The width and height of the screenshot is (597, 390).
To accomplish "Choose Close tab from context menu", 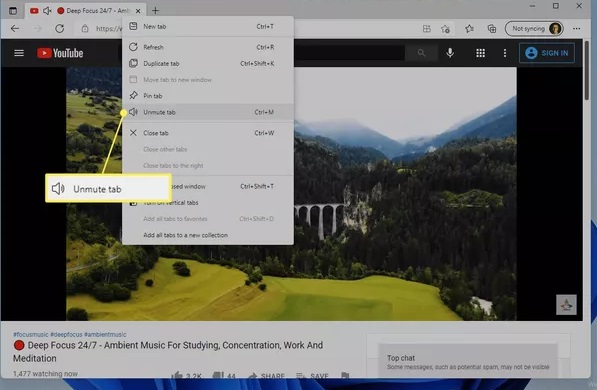I will [x=208, y=133].
